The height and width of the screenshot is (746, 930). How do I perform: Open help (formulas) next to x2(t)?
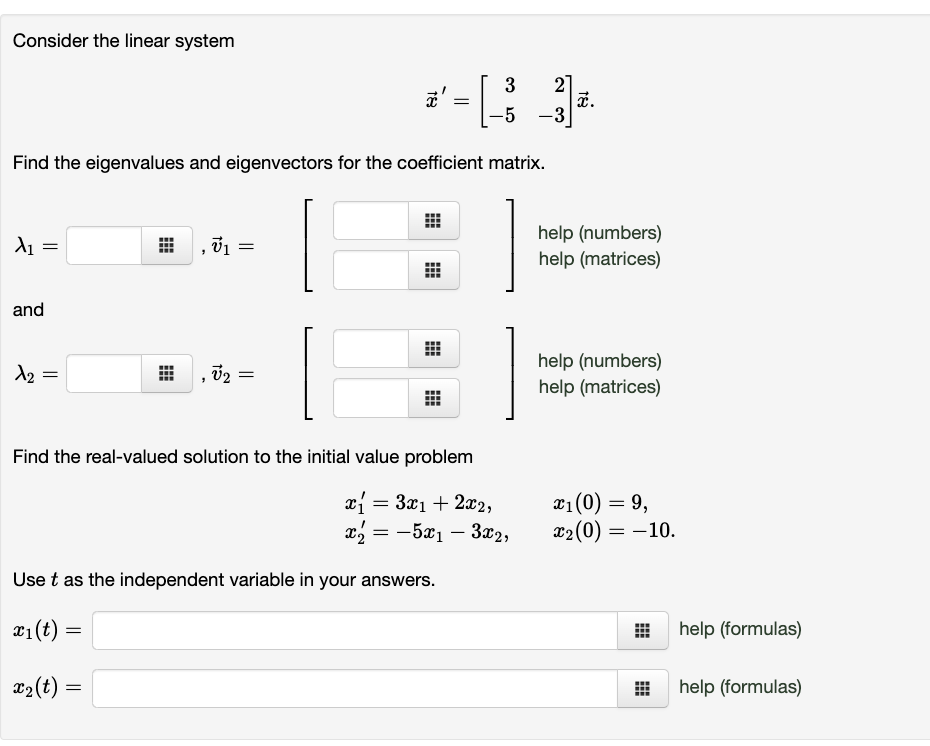point(738,687)
